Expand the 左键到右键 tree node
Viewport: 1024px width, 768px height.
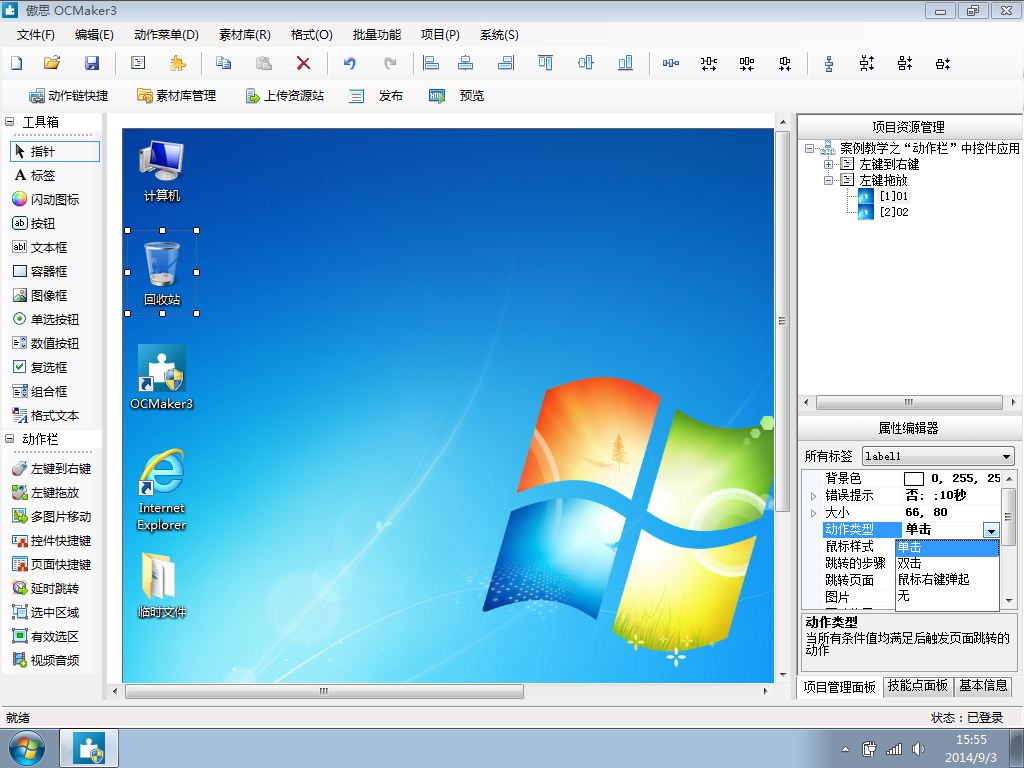828,164
